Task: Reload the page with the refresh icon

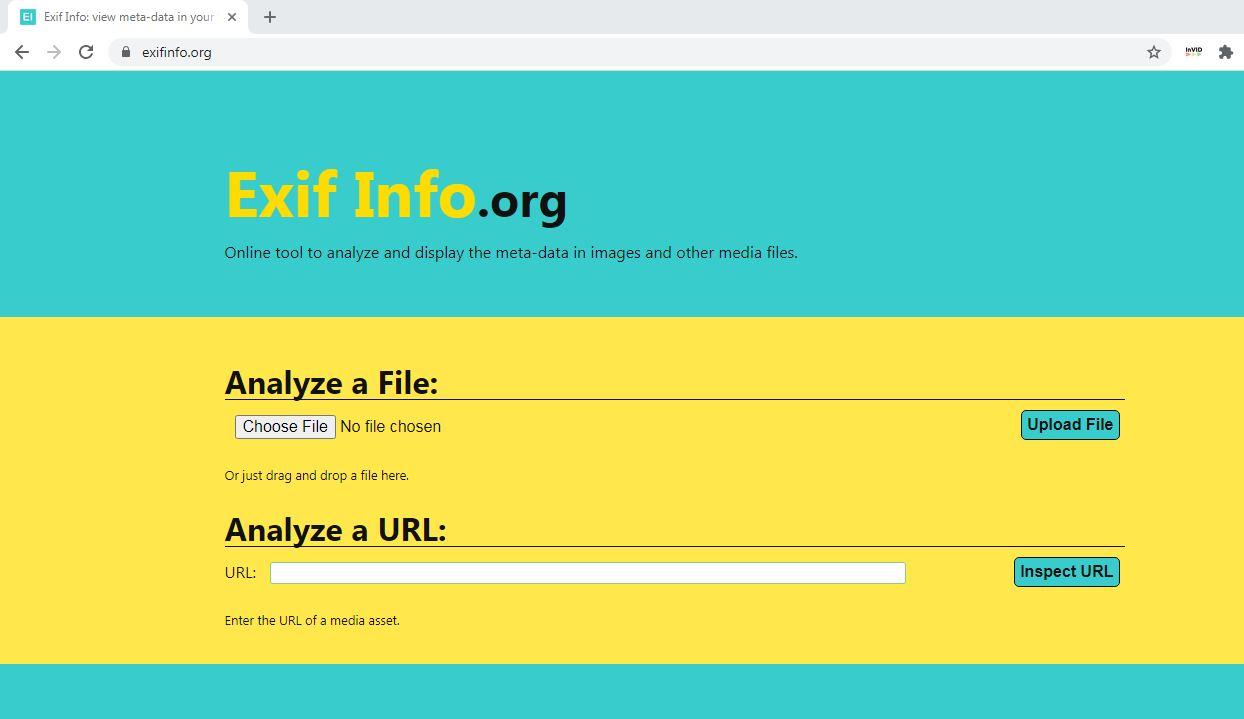Action: tap(86, 52)
